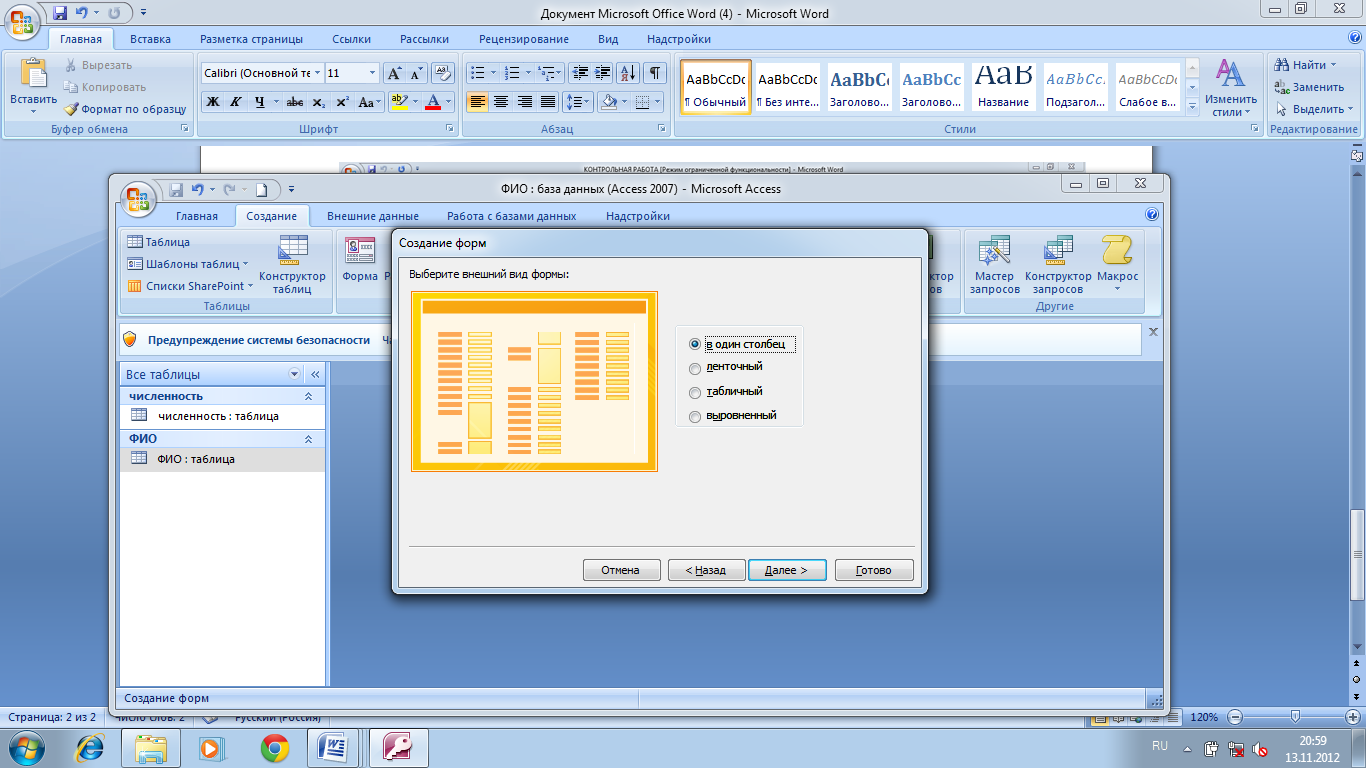The height and width of the screenshot is (768, 1366).
Task: Click the 'Далее >' button
Action: 787,570
